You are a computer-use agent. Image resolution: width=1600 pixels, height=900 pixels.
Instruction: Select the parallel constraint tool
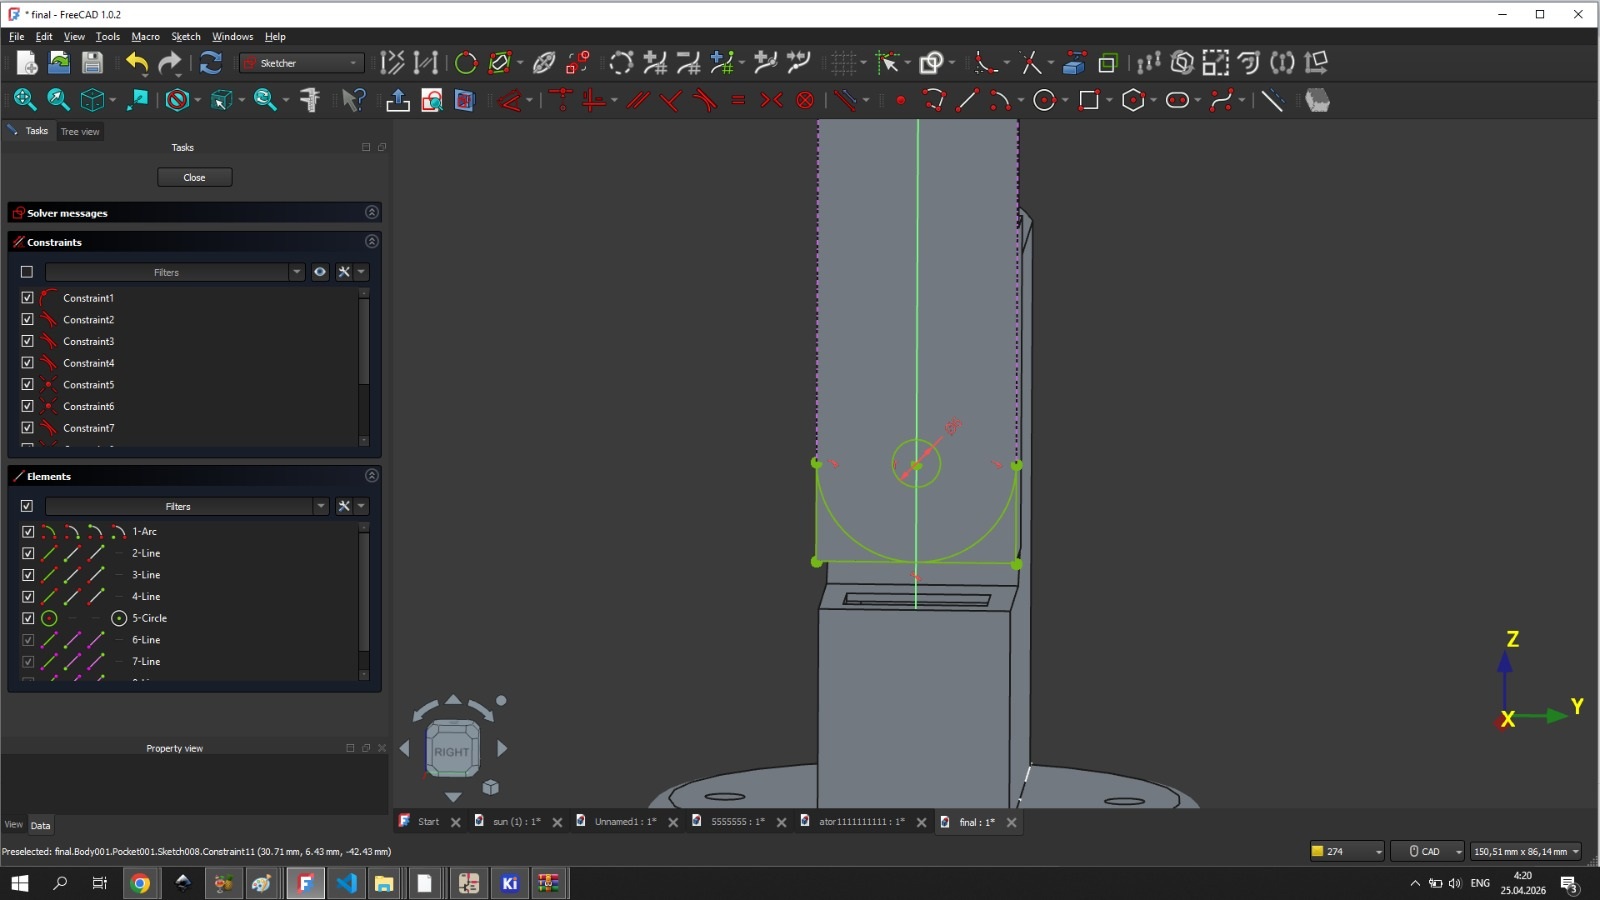click(638, 100)
